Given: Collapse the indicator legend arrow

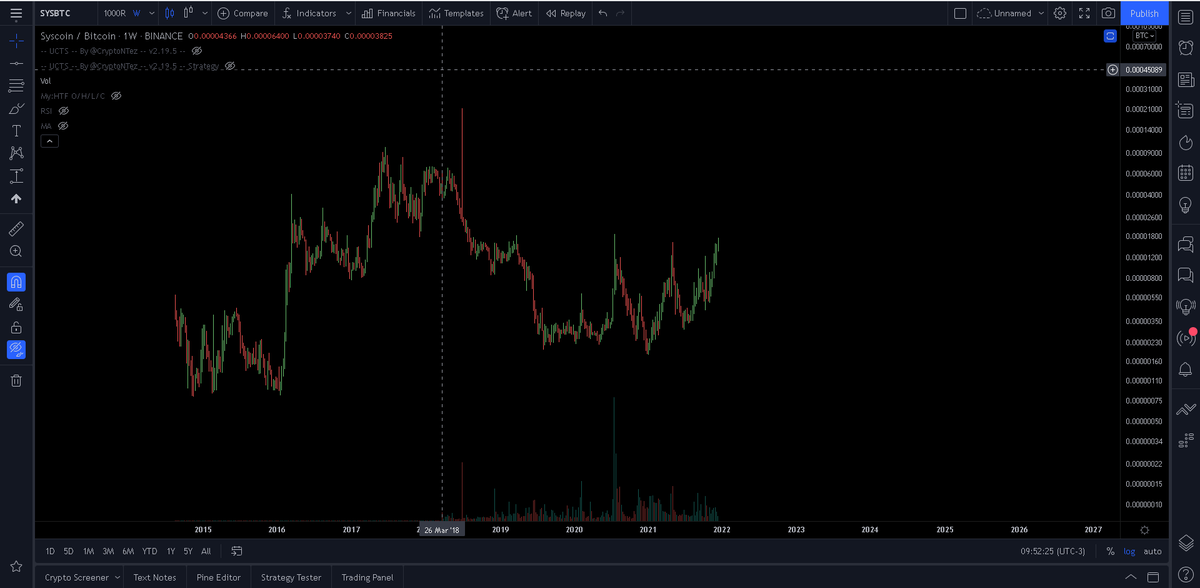Looking at the screenshot, I should click(x=49, y=141).
